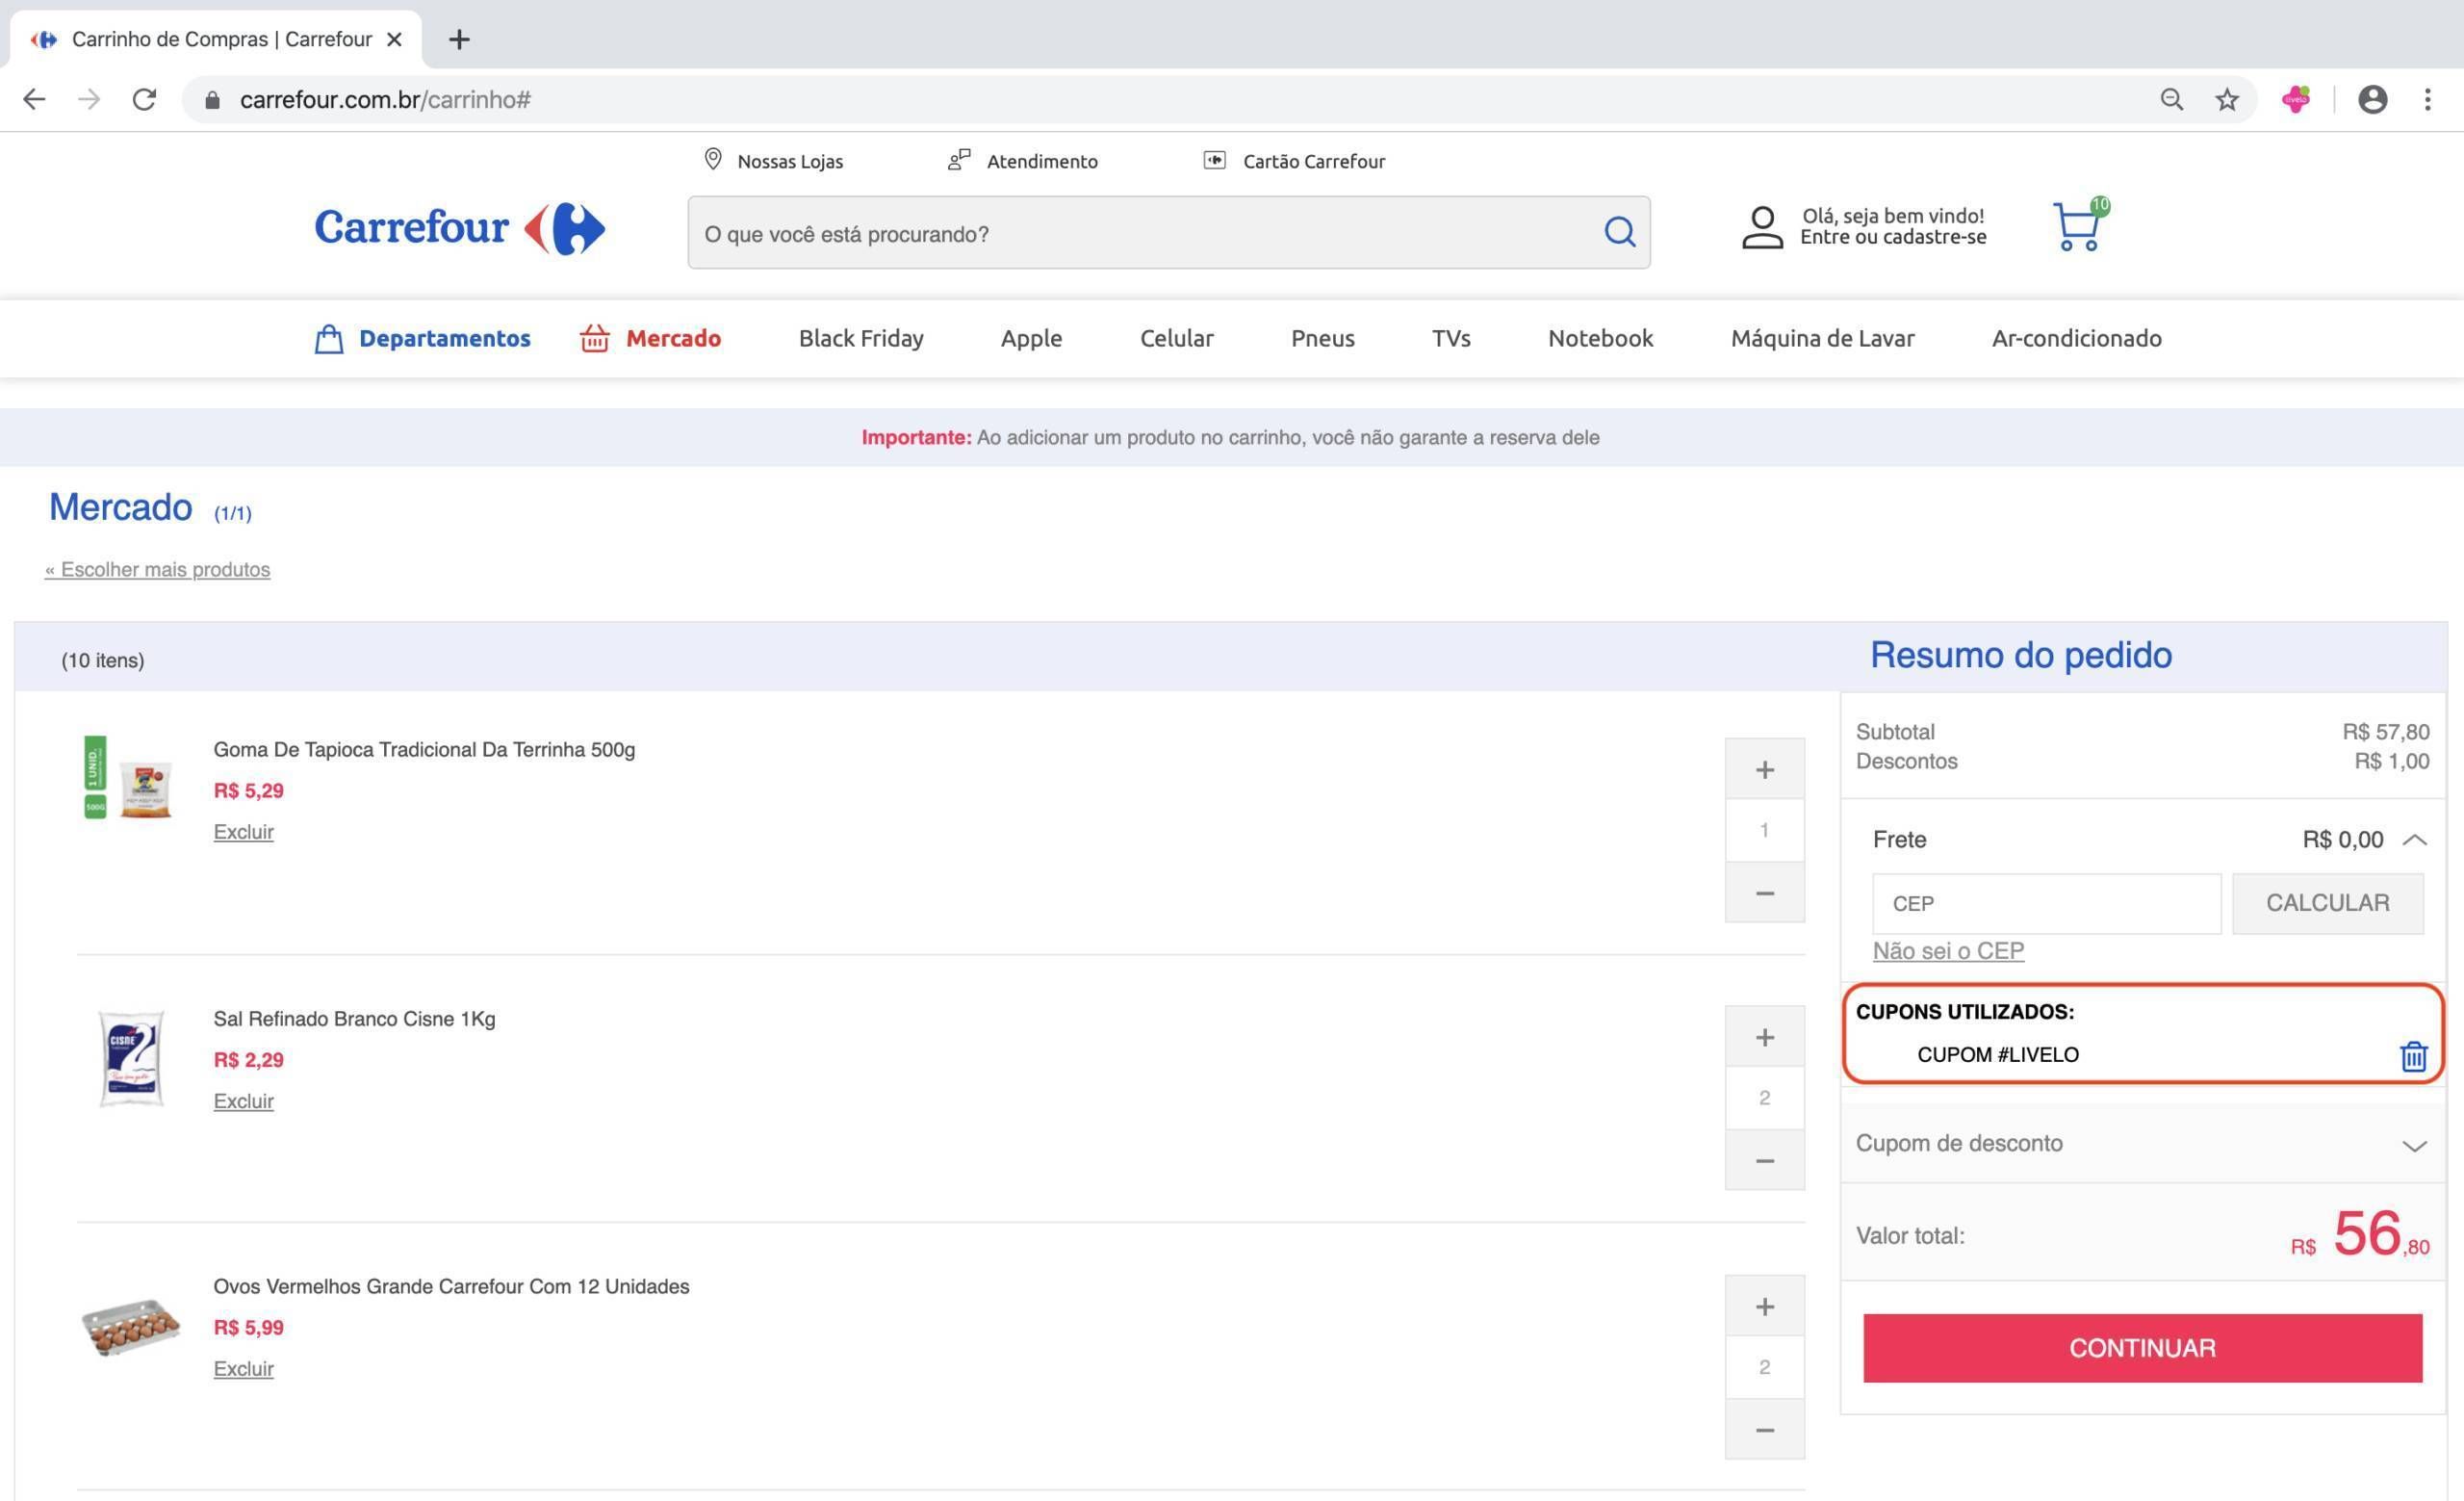Click the lock icon in address bar

click(x=212, y=100)
